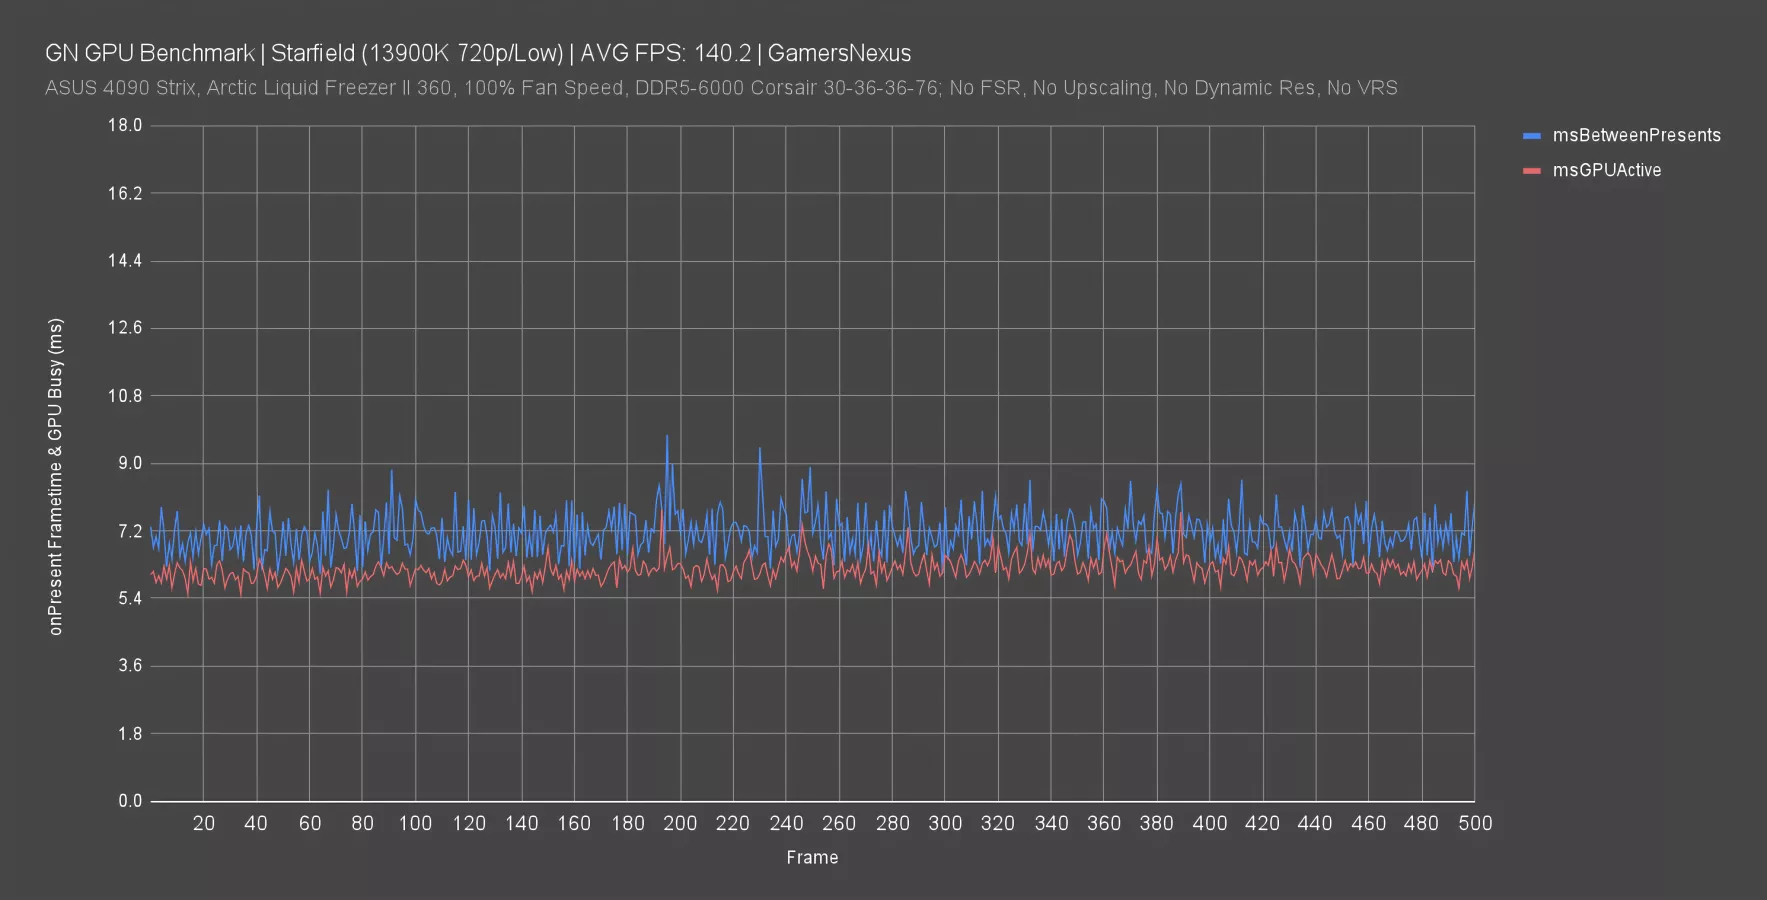This screenshot has width=1767, height=900.
Task: Click the 10.8 tick label on y-axis
Action: click(x=125, y=396)
